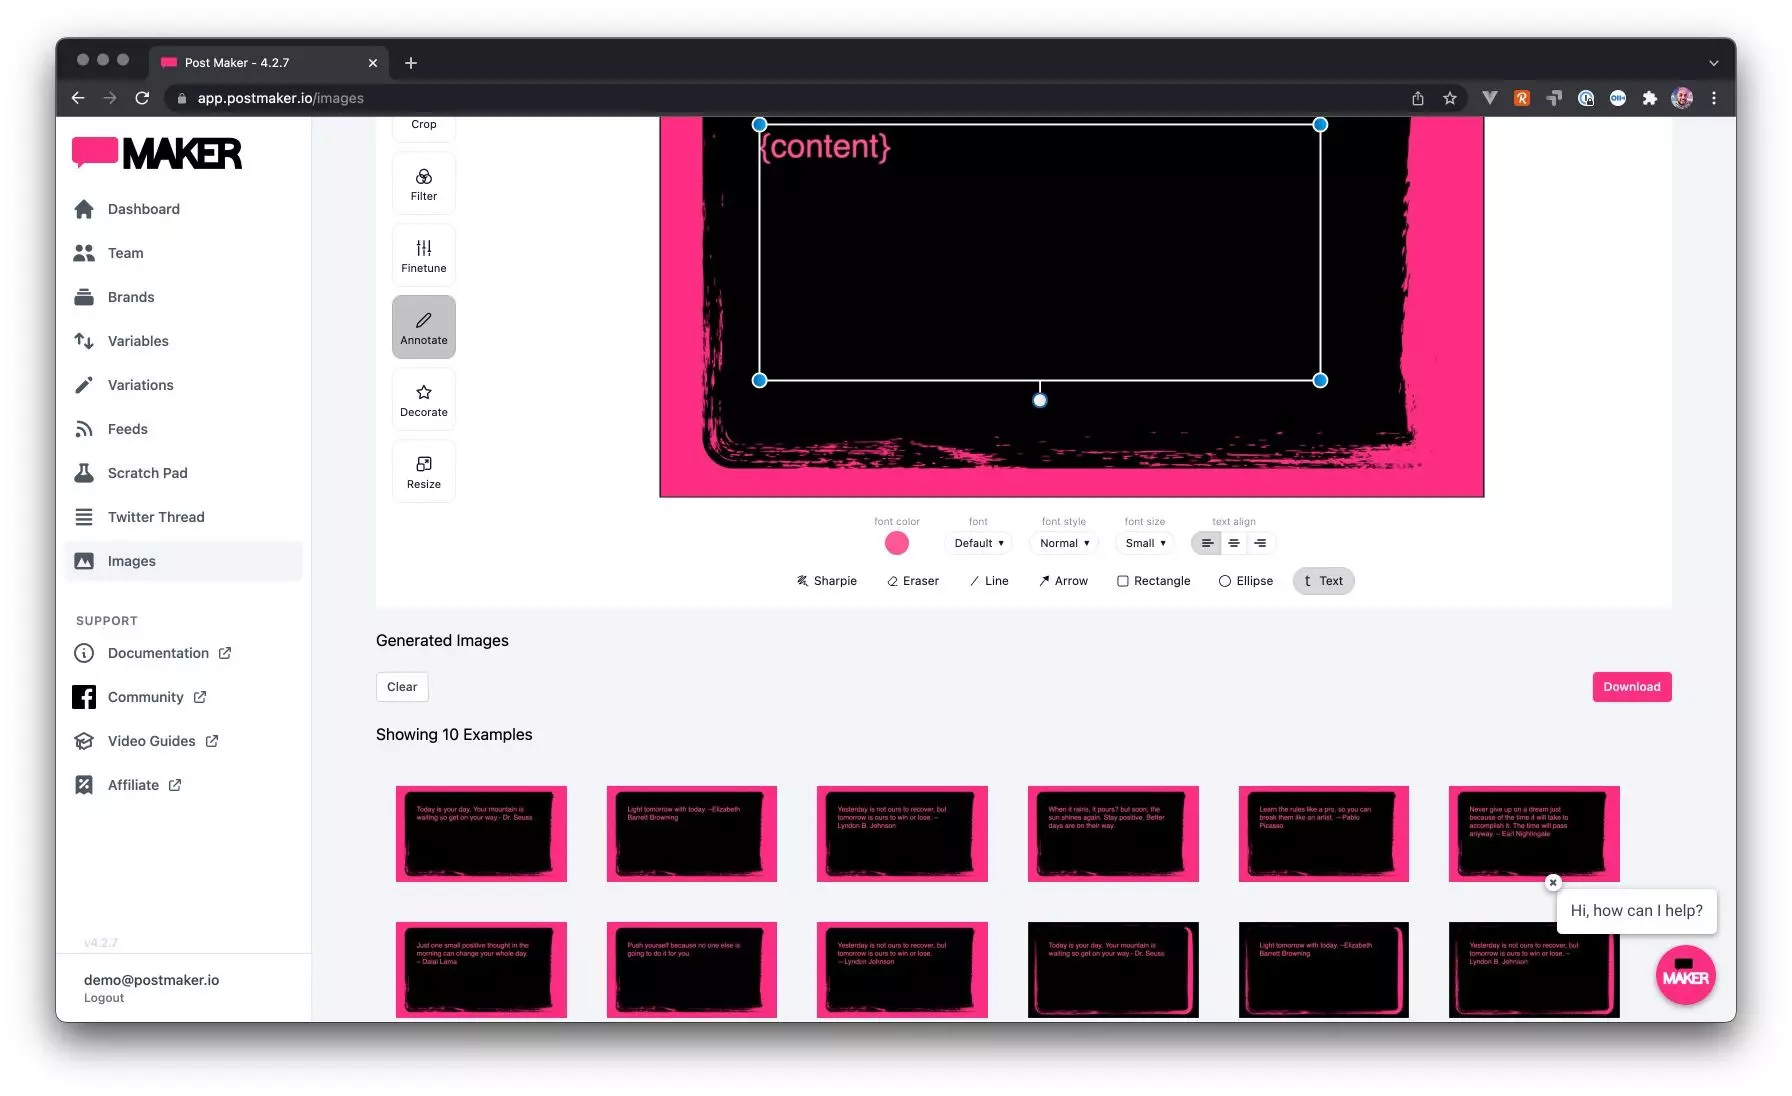Bookmark this page with star icon
1792x1096 pixels.
pos(1450,98)
